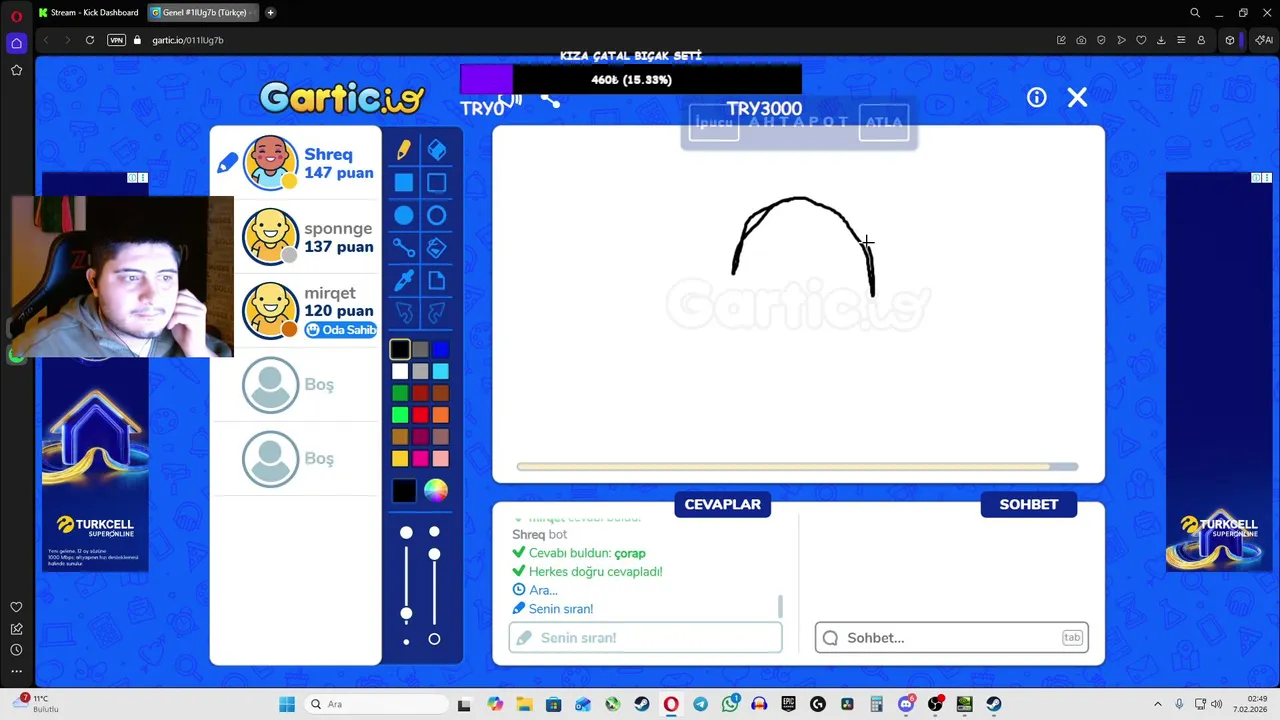The image size is (1280, 720).
Task: Select the yellow color swatch
Action: click(400, 459)
